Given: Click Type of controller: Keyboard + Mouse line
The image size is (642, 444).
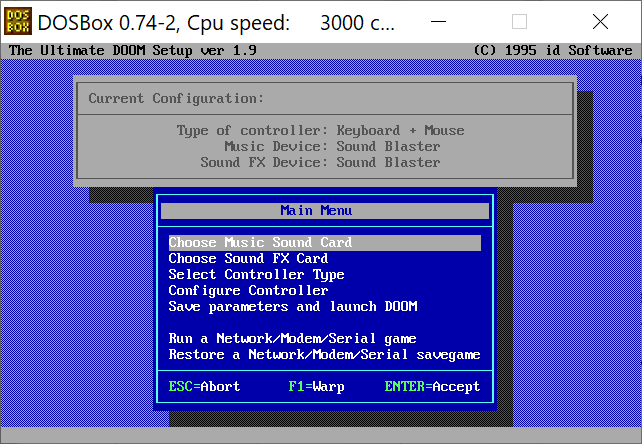Looking at the screenshot, I should click(321, 130).
